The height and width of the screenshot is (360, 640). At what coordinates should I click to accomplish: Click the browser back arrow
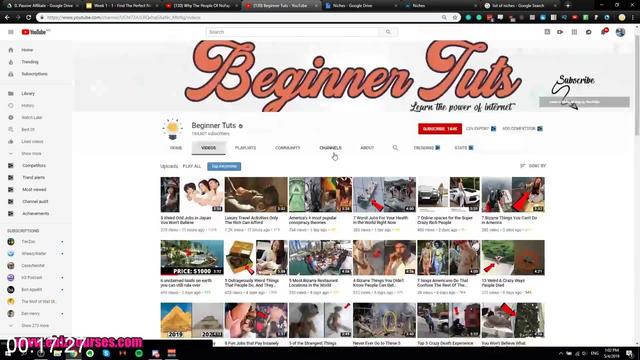[7, 18]
